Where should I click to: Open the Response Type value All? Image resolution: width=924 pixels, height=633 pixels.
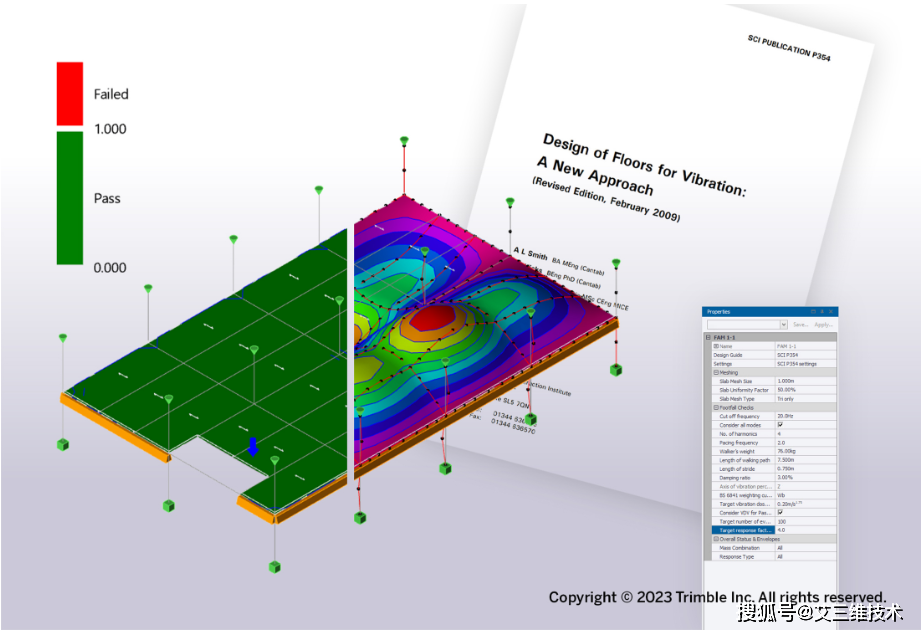(806, 556)
